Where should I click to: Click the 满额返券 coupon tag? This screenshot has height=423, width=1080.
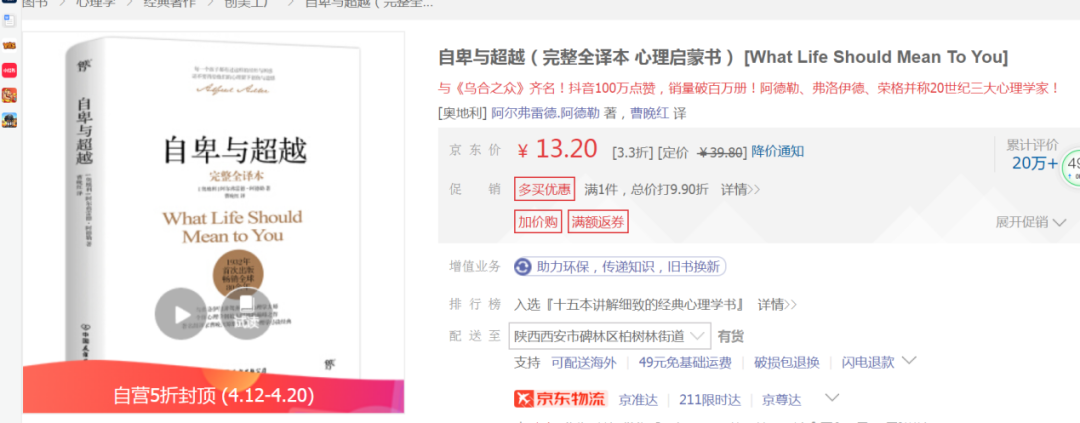598,222
